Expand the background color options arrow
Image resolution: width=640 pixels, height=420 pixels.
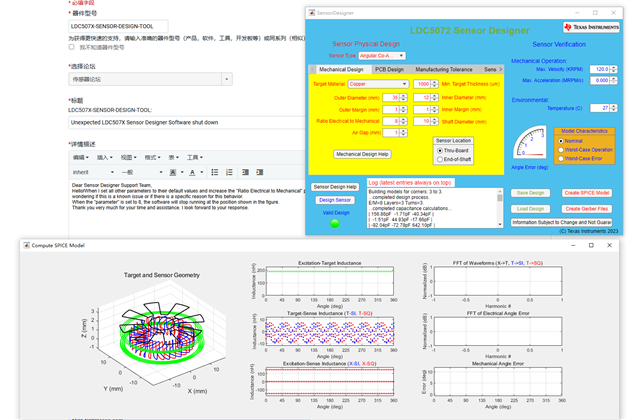tap(182, 172)
